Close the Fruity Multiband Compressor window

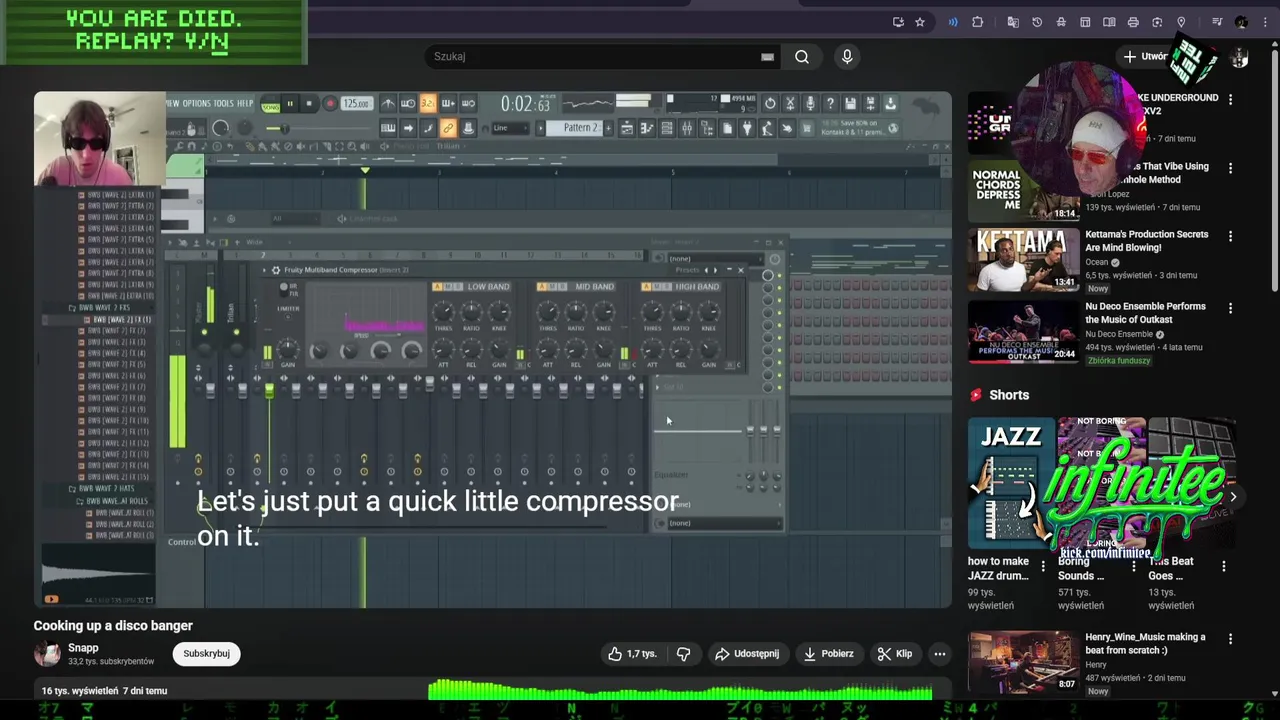[741, 270]
